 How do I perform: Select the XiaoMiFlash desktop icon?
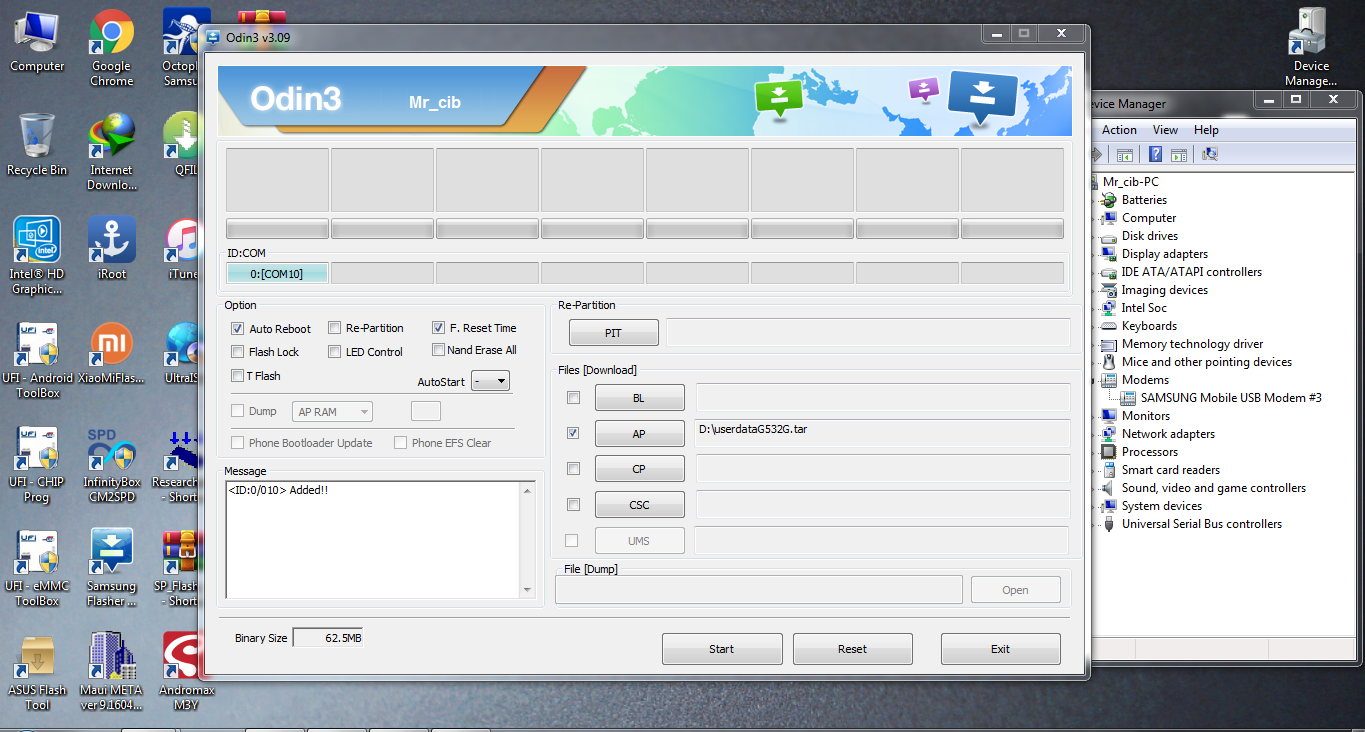(x=111, y=353)
